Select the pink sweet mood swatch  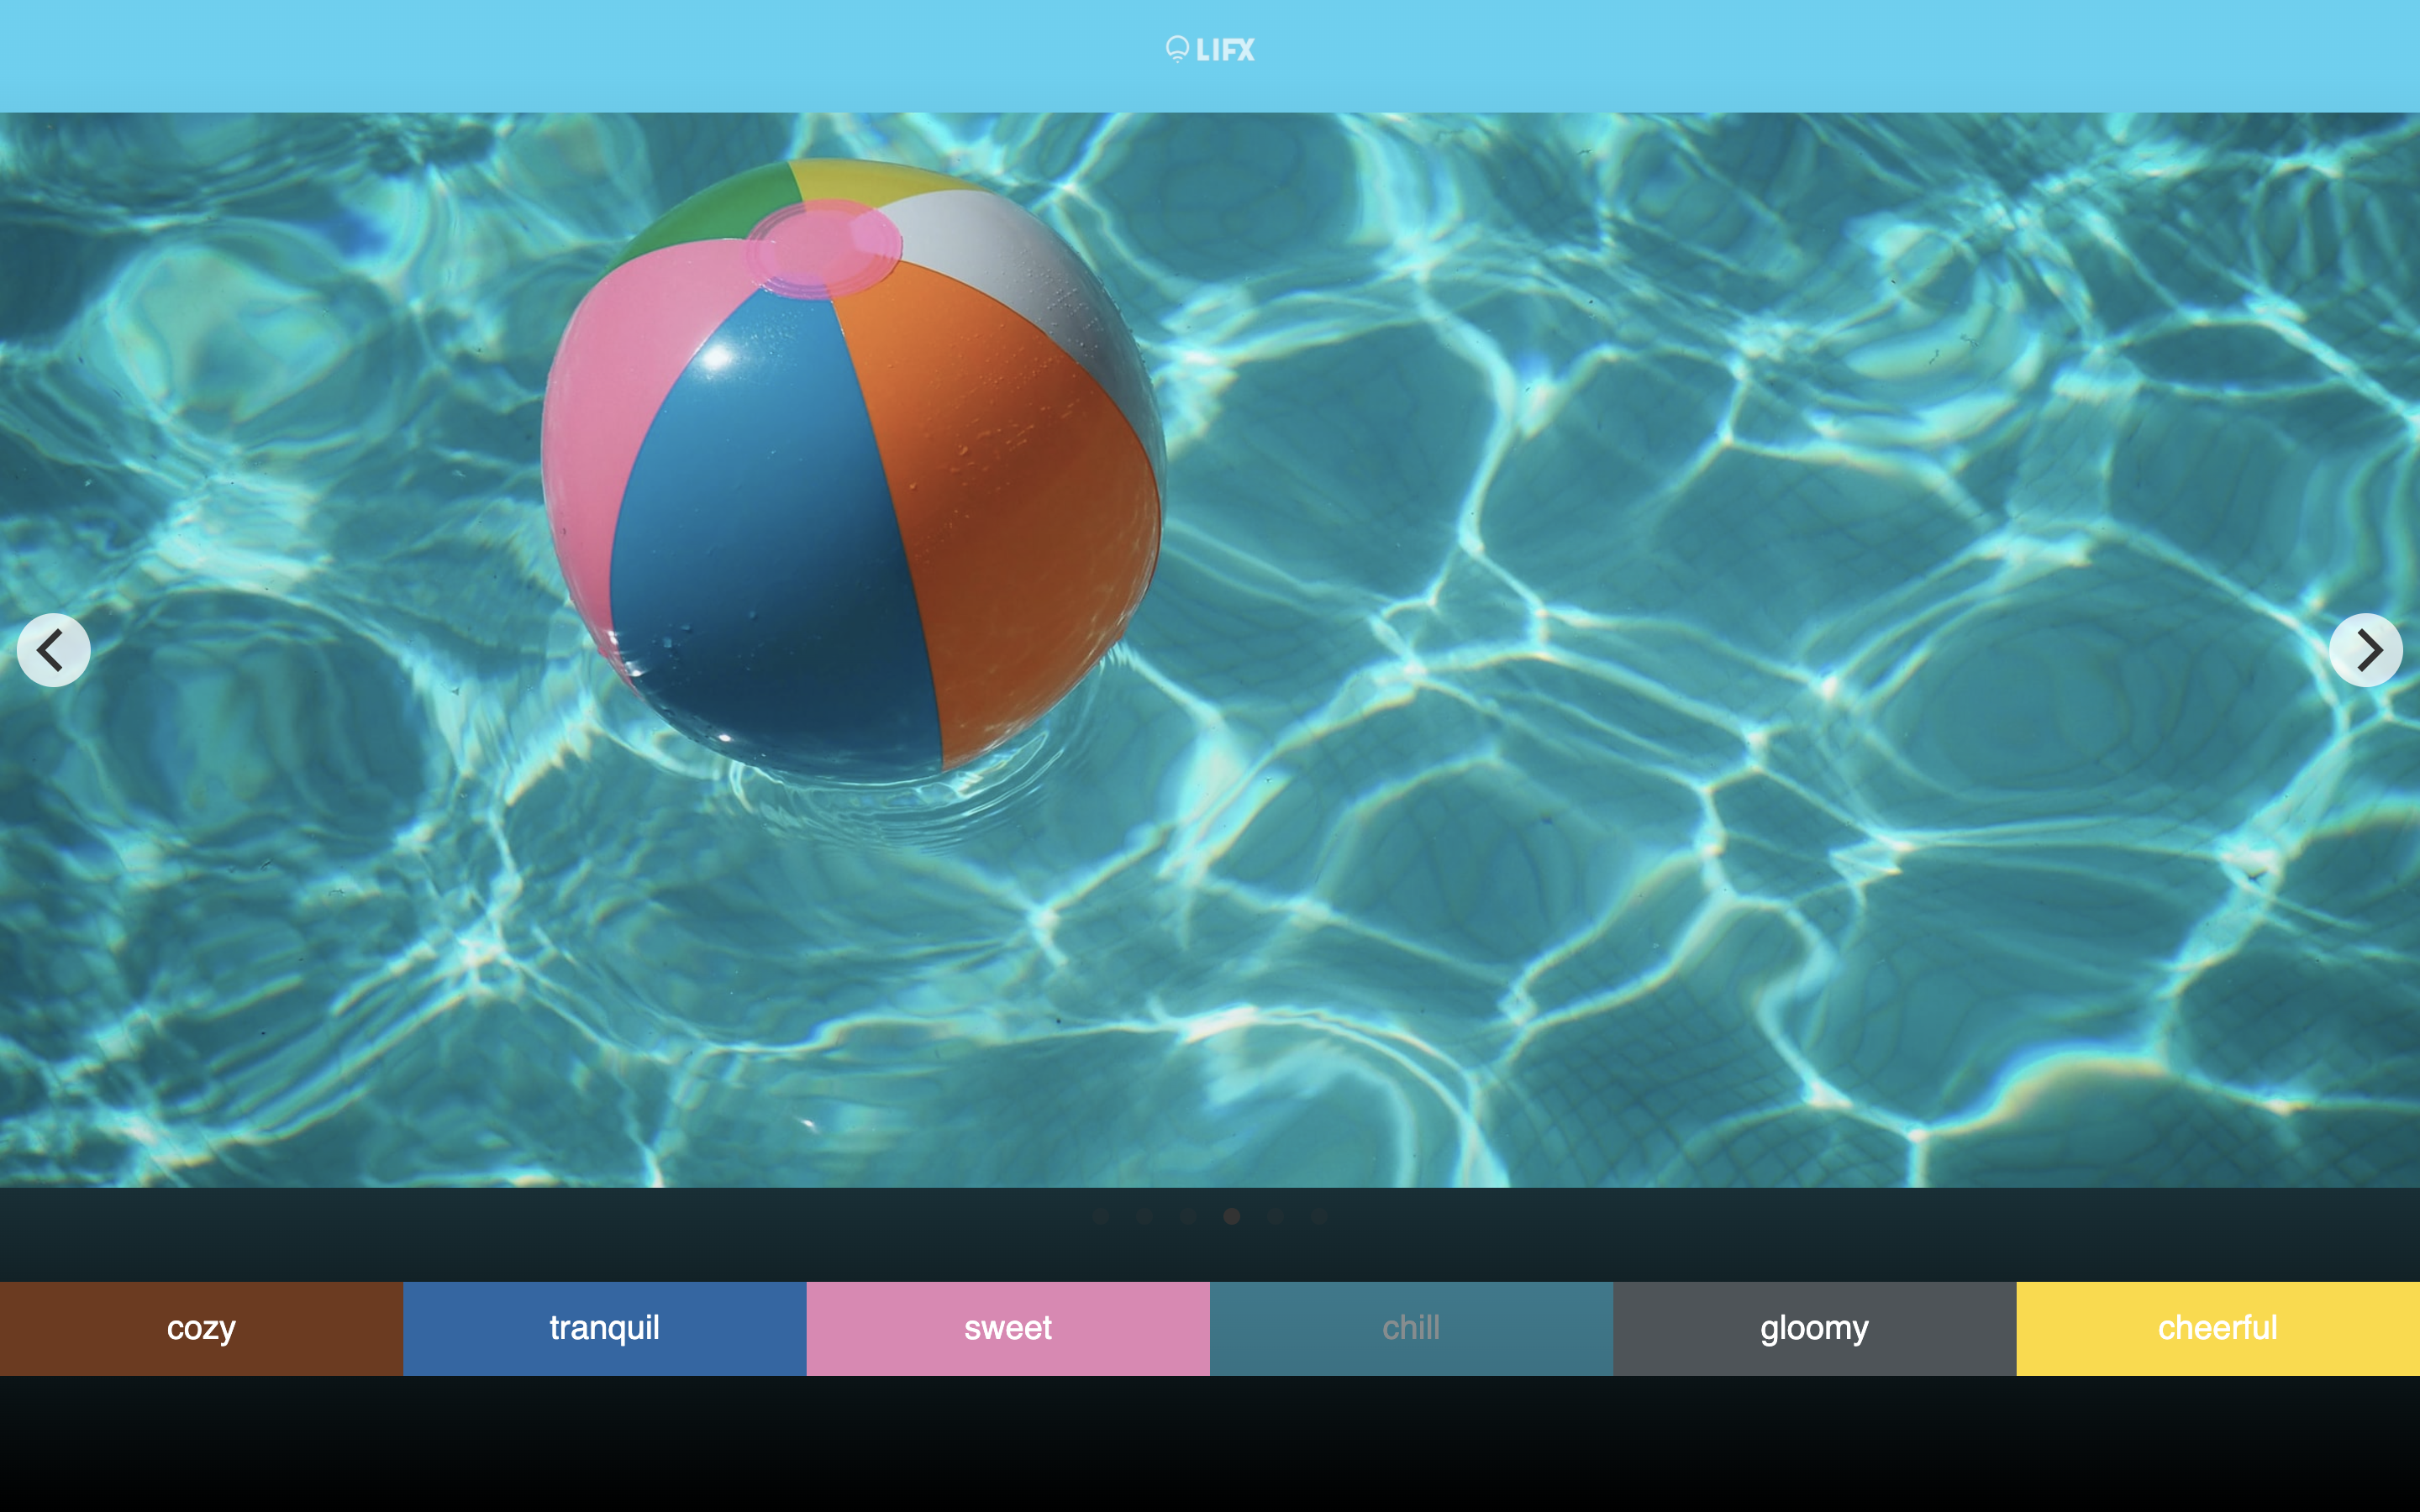(1008, 1328)
